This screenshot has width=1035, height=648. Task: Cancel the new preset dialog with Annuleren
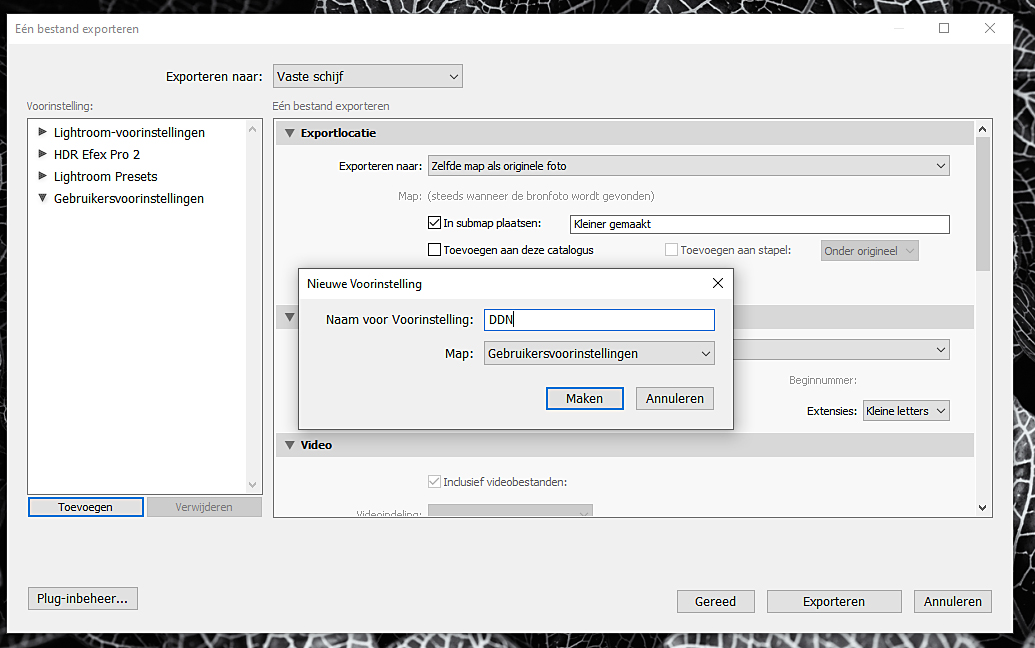click(674, 398)
